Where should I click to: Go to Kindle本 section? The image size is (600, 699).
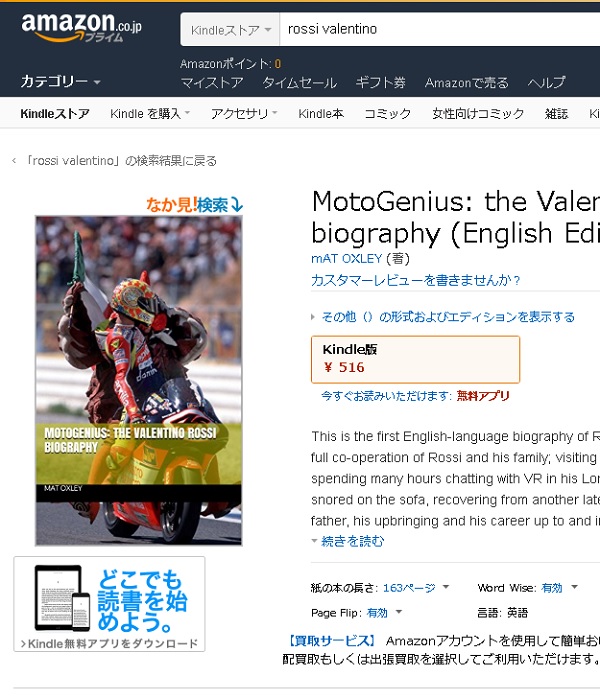(321, 114)
